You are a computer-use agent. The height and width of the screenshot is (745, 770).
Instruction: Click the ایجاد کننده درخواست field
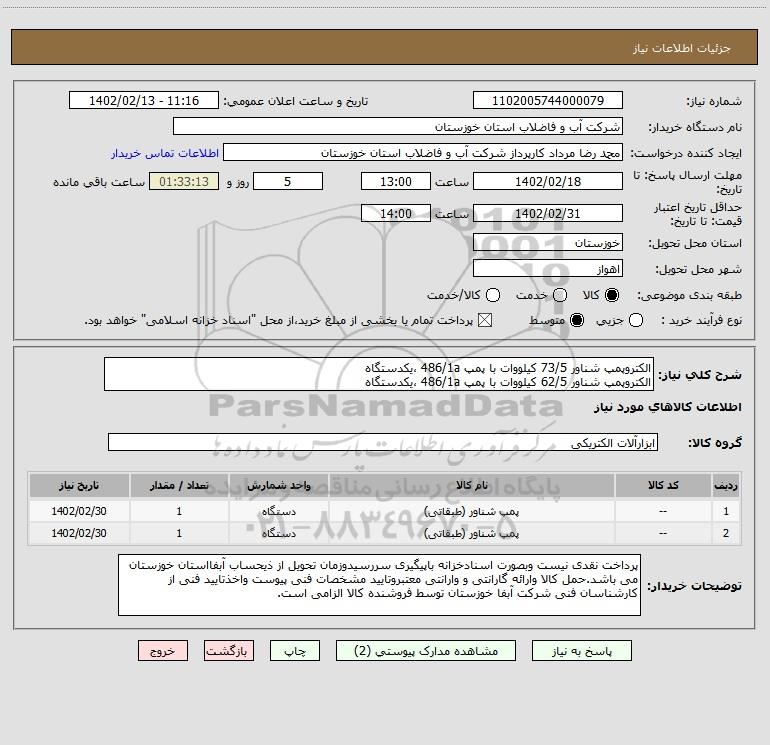point(423,153)
